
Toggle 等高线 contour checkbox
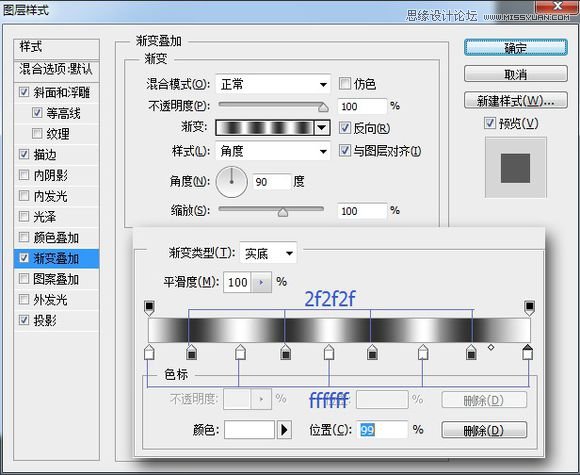click(37, 112)
